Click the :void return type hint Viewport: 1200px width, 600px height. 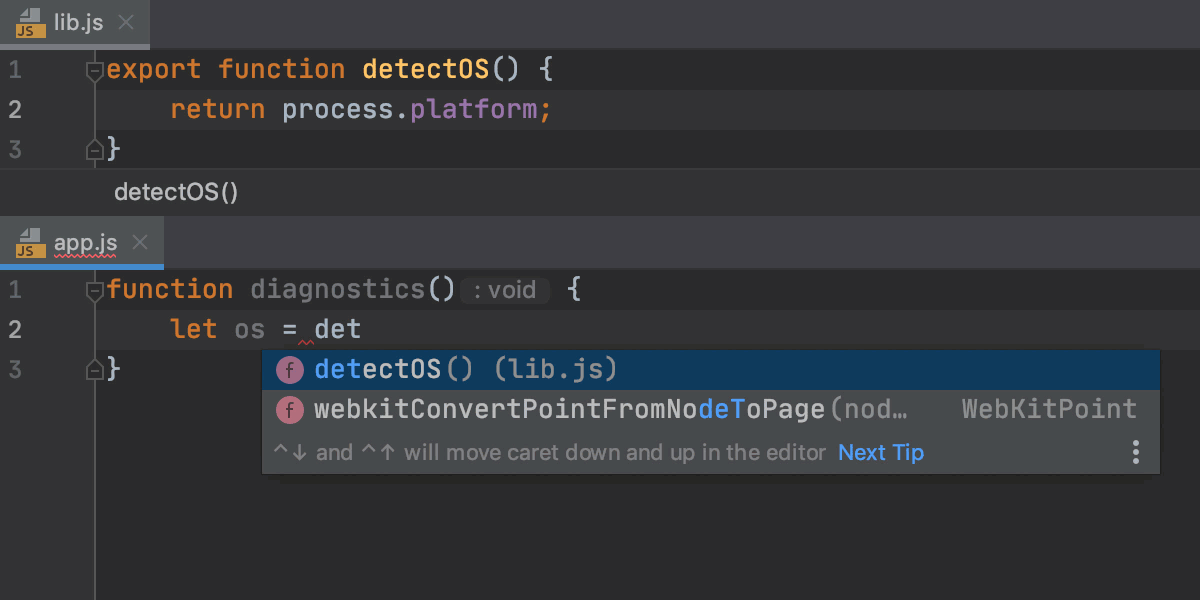pyautogui.click(x=505, y=290)
